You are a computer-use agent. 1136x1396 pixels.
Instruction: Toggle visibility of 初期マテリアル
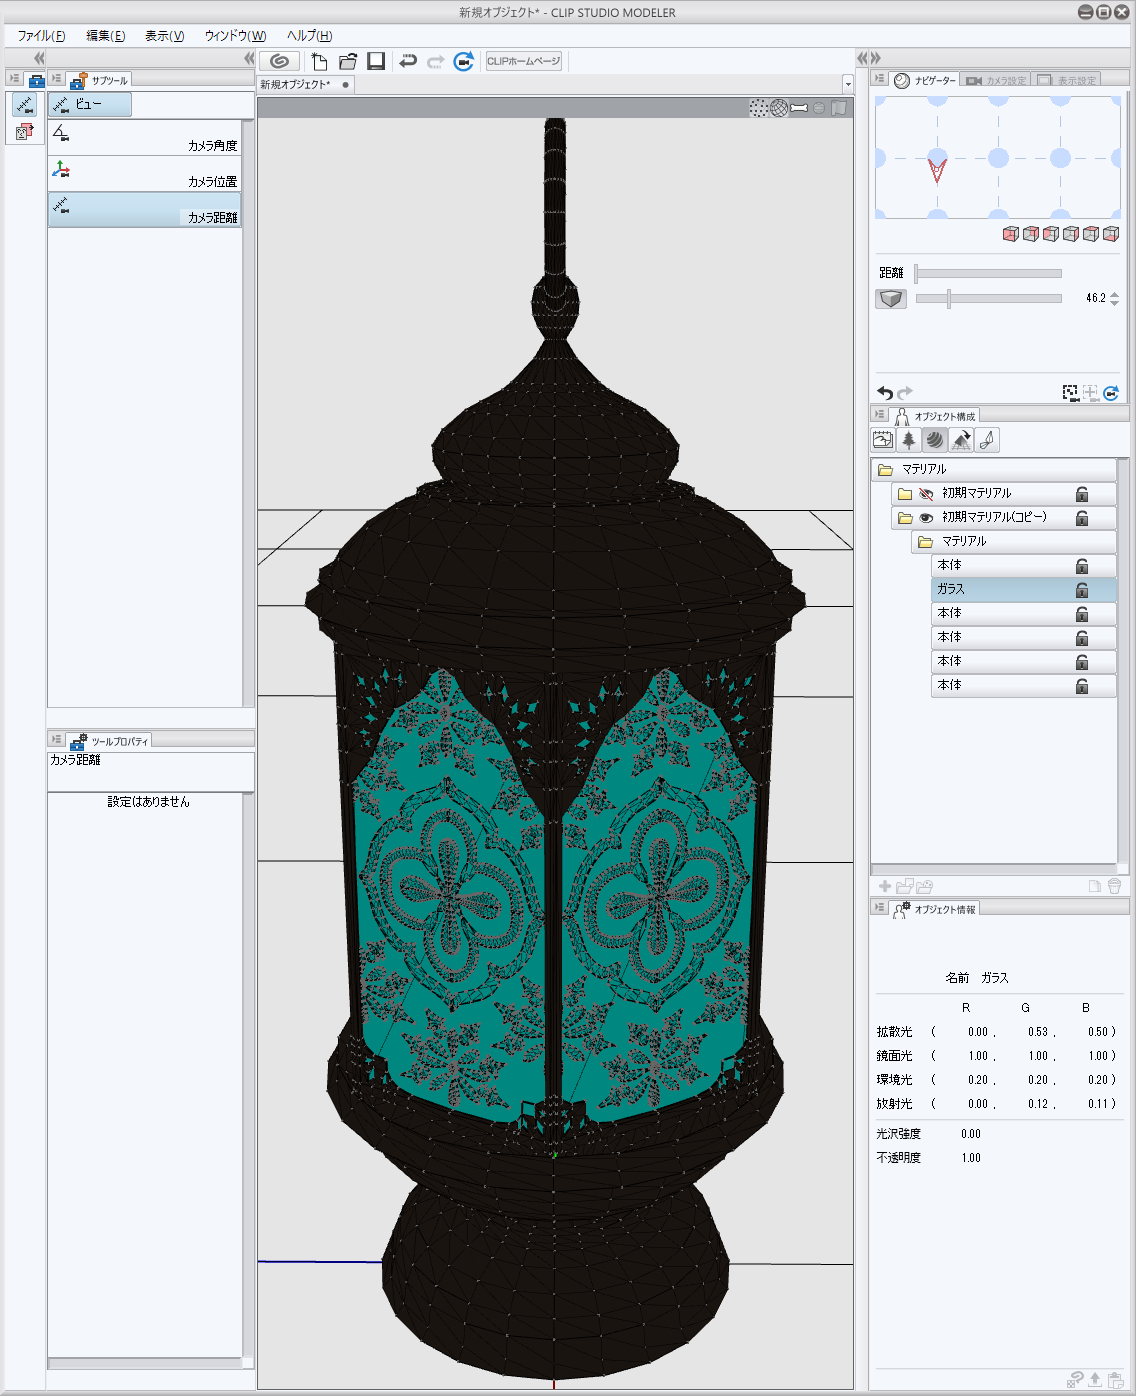[926, 493]
